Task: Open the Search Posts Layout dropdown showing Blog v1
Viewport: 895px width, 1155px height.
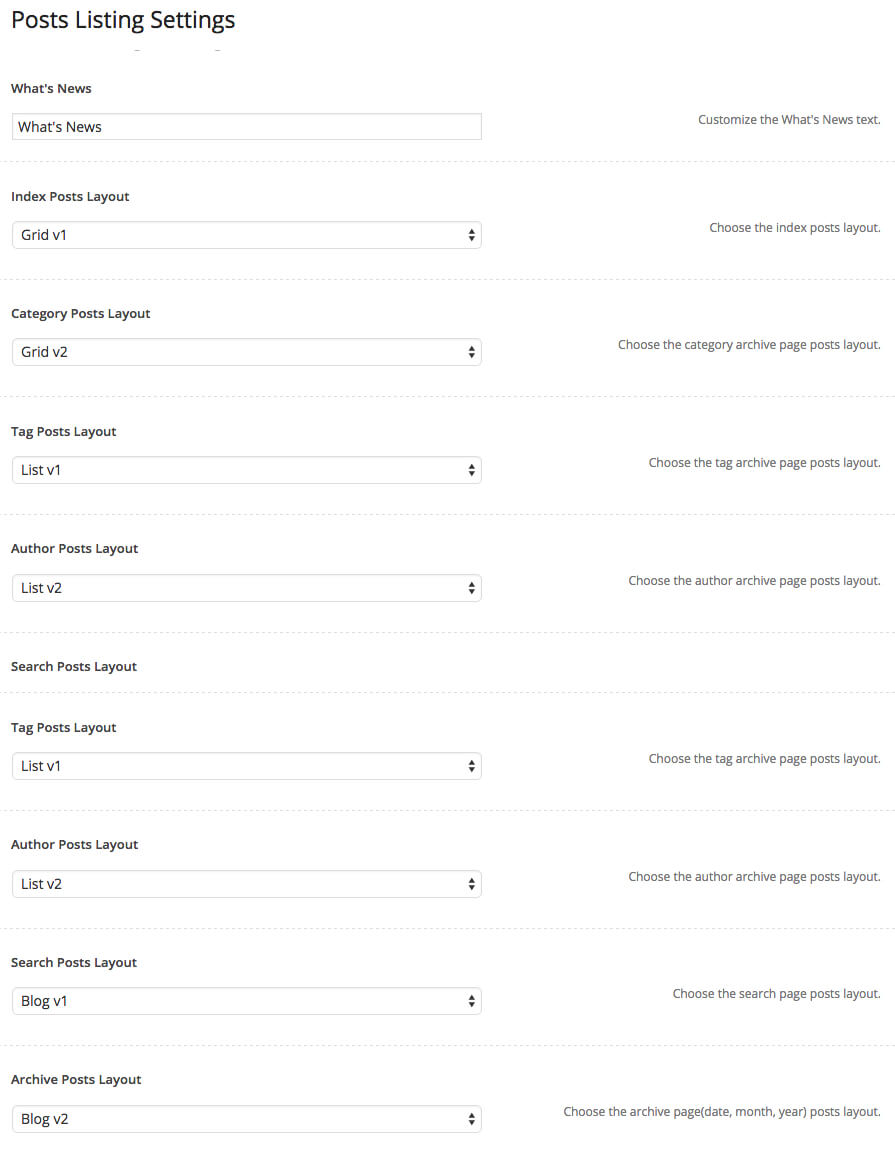Action: 247,1001
